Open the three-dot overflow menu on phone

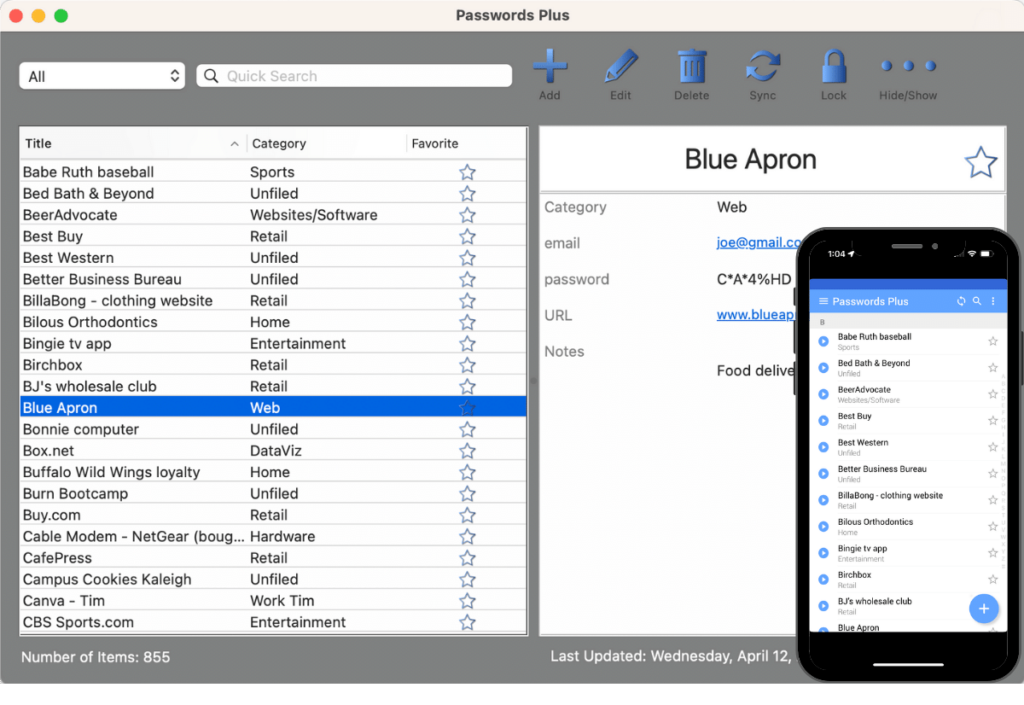click(x=993, y=301)
